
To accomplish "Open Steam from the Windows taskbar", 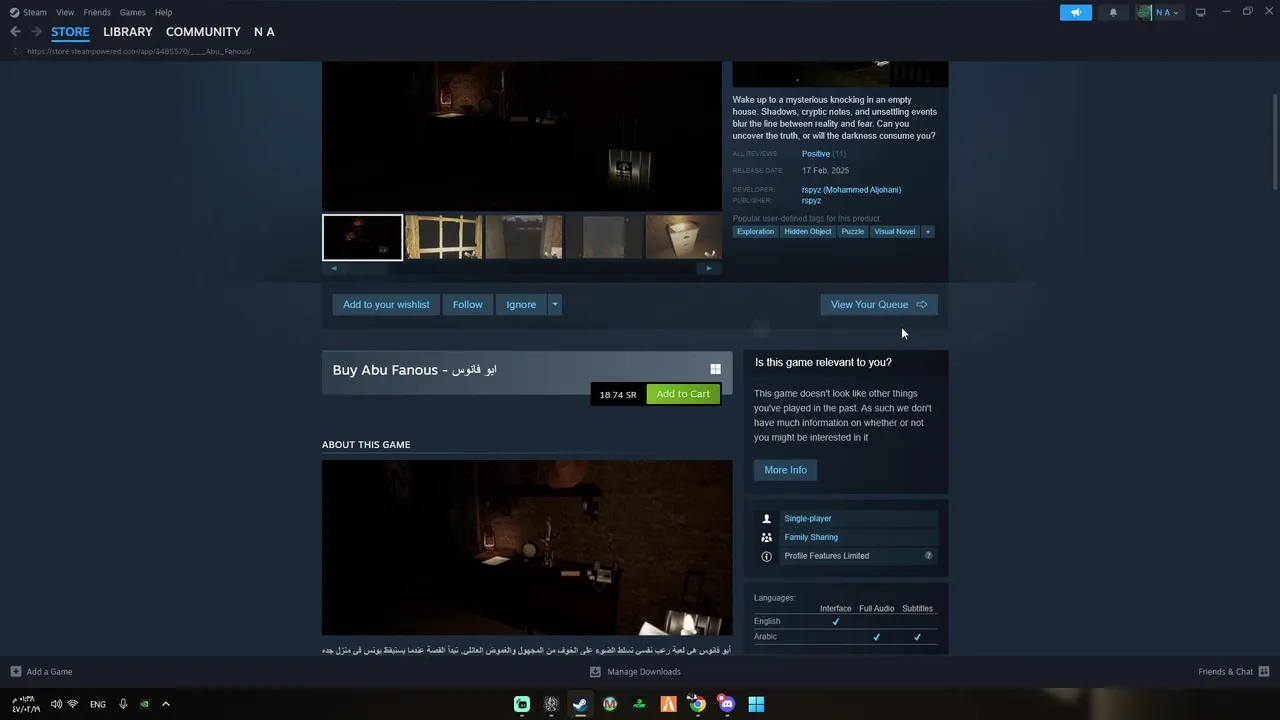I will click(x=580, y=704).
